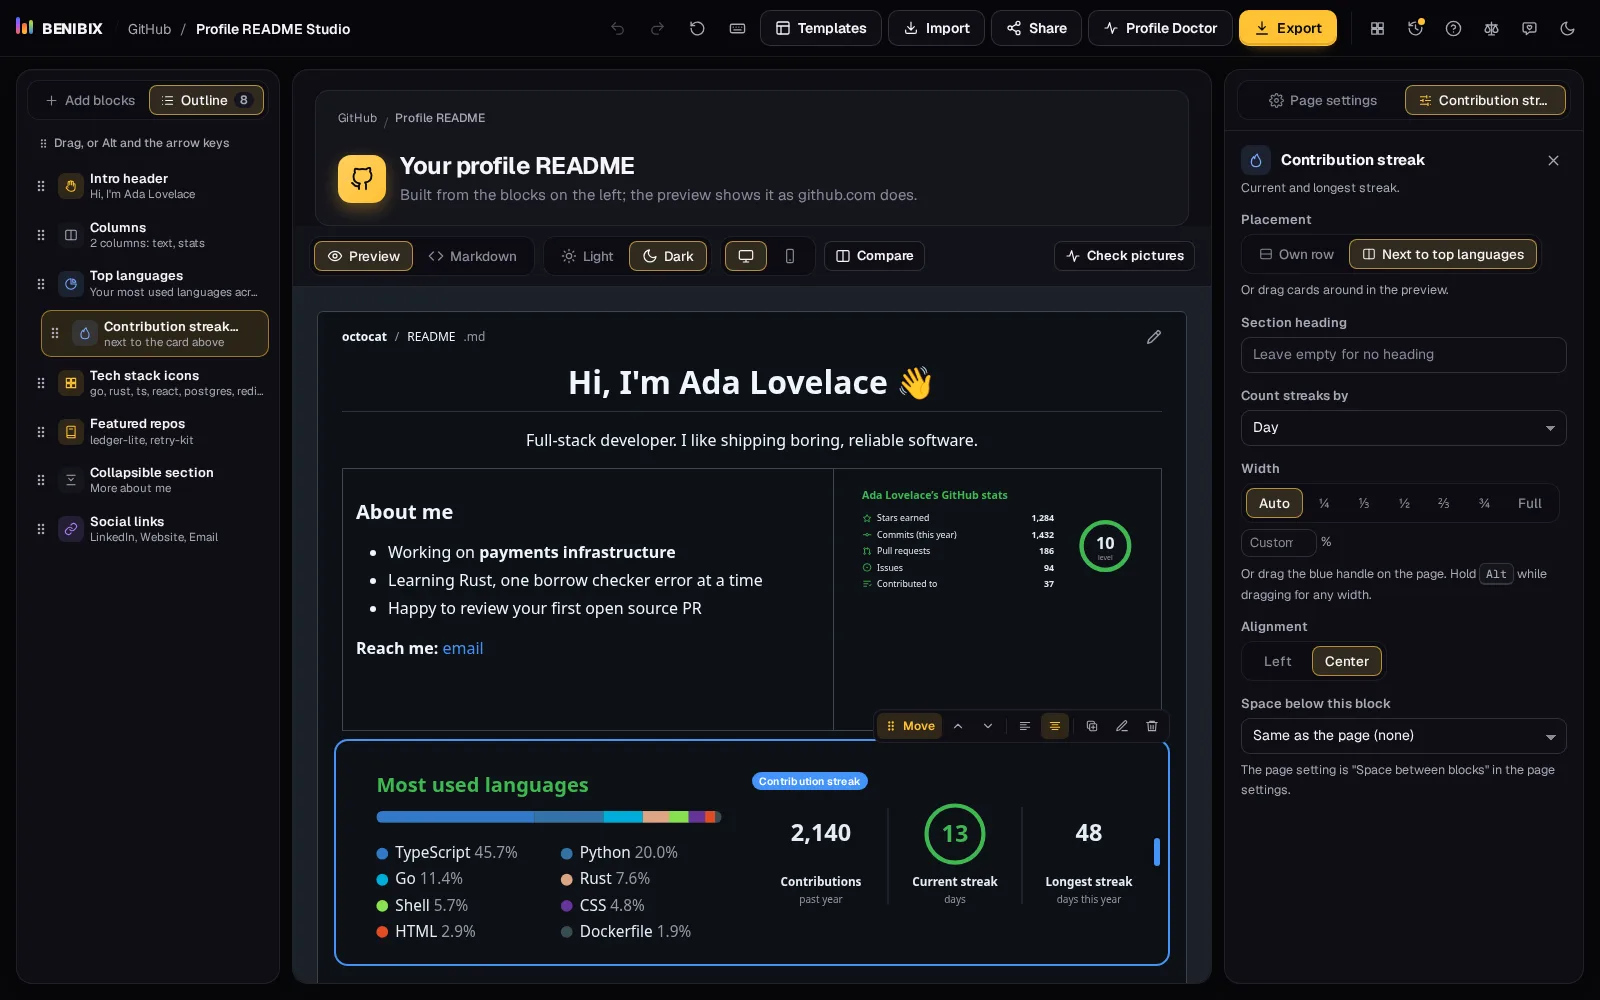Open the Add blocks tab
The height and width of the screenshot is (1000, 1600).
pos(90,100)
